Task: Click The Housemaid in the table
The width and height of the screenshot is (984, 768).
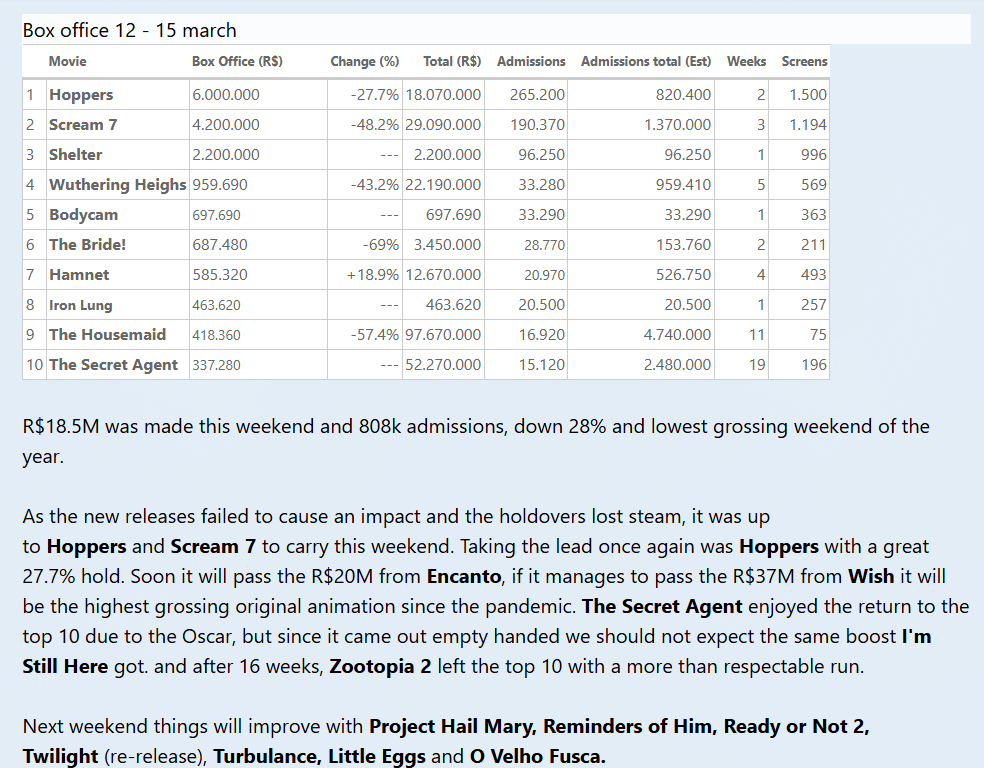Action: (x=107, y=335)
